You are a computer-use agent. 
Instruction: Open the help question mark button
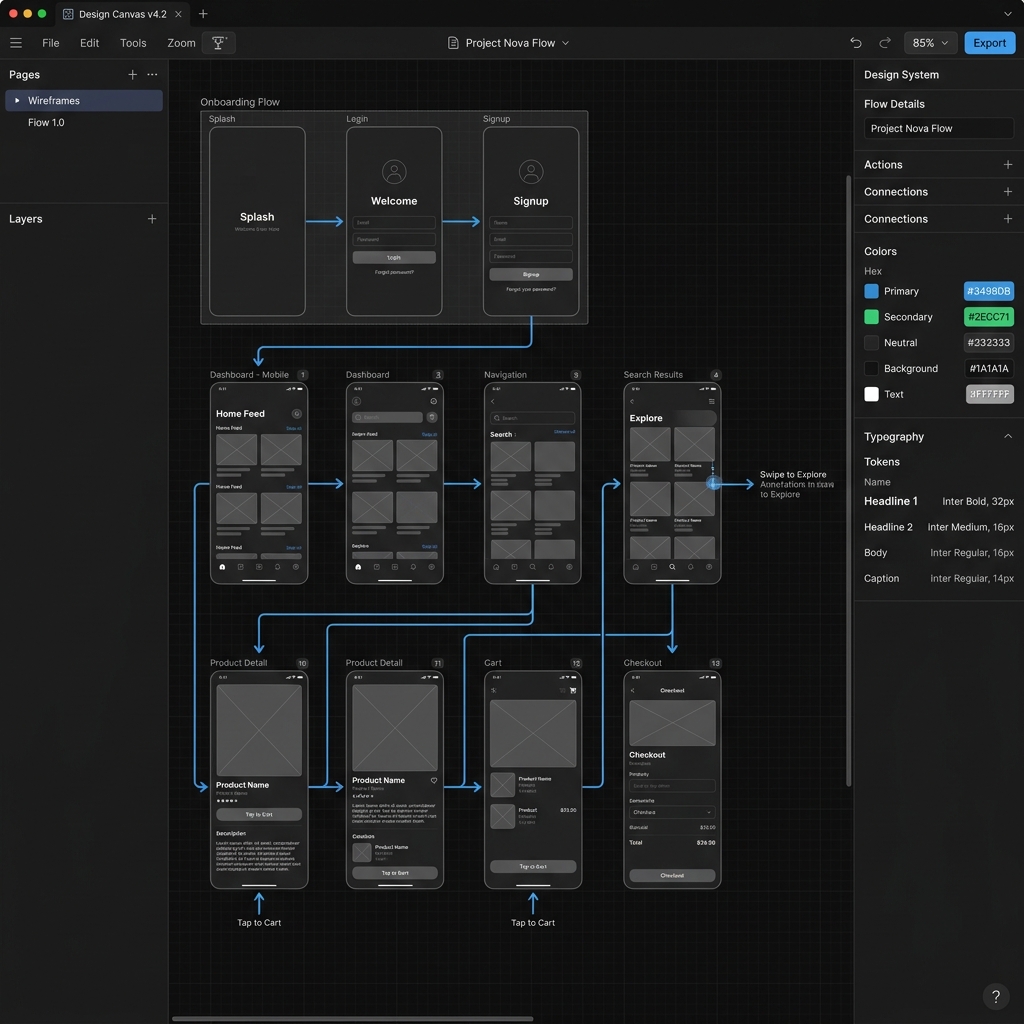[995, 996]
